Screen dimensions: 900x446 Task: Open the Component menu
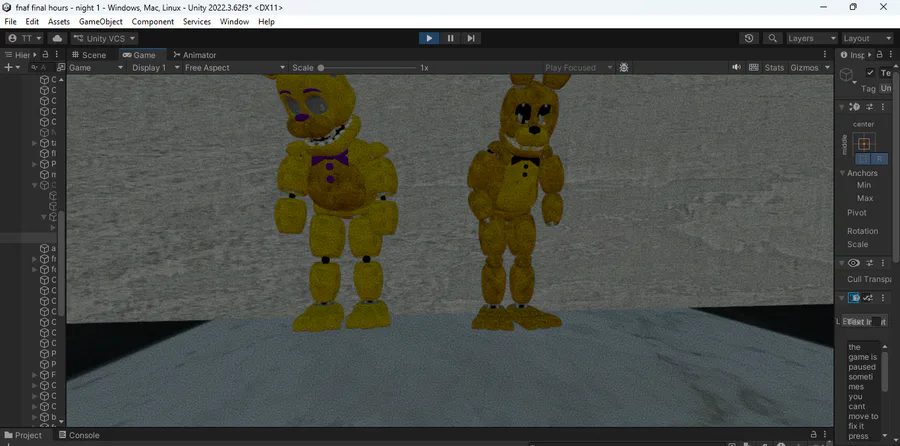[x=153, y=22]
